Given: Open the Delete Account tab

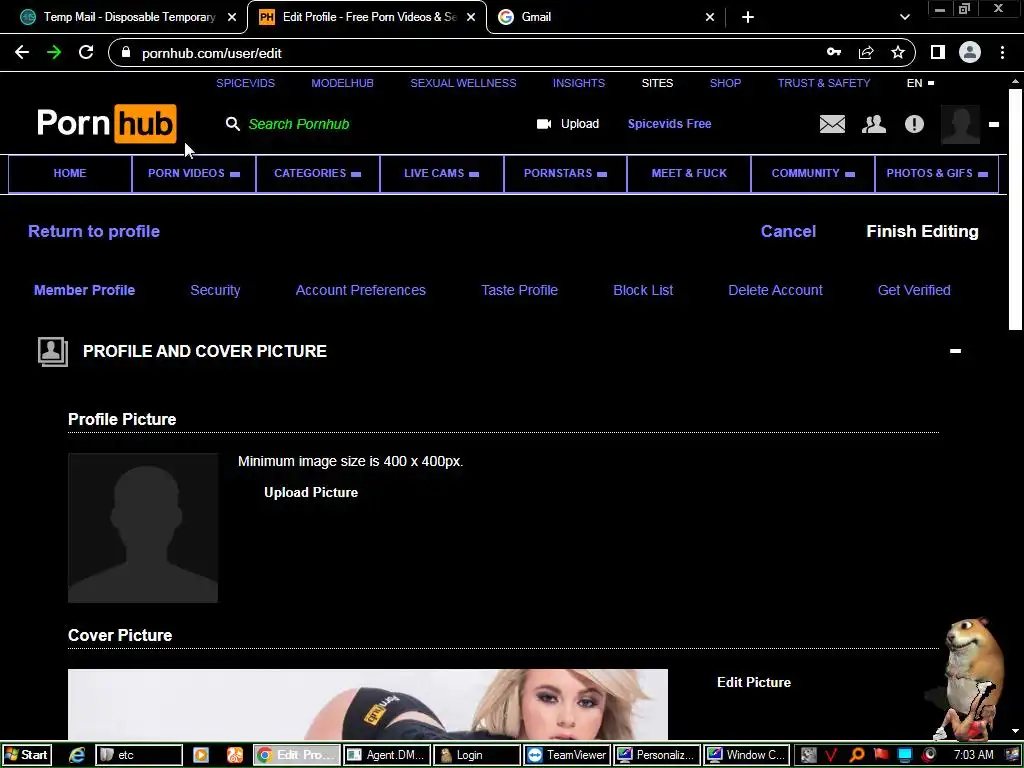Looking at the screenshot, I should [x=775, y=290].
